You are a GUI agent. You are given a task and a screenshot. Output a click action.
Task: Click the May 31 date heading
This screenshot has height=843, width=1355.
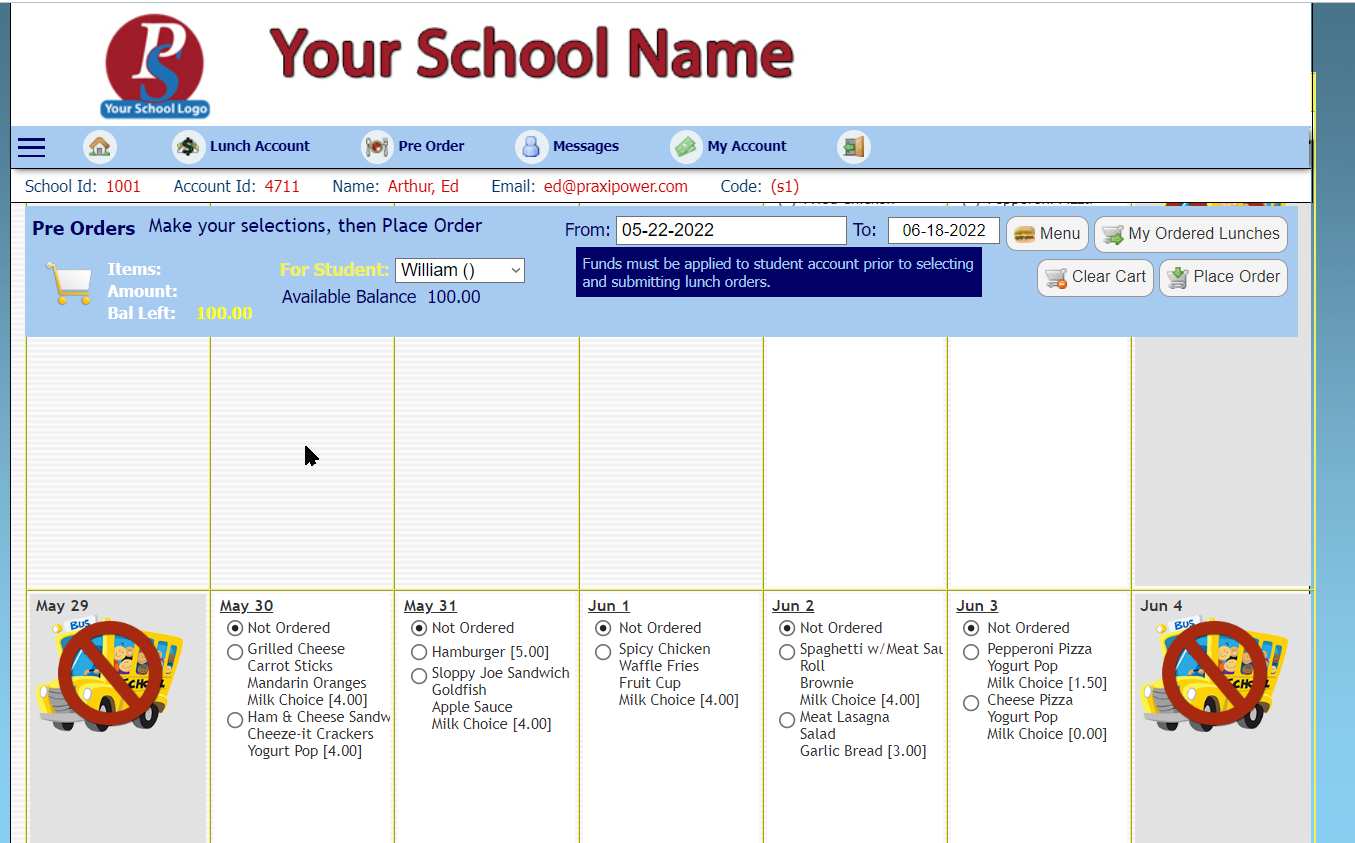[x=430, y=606]
